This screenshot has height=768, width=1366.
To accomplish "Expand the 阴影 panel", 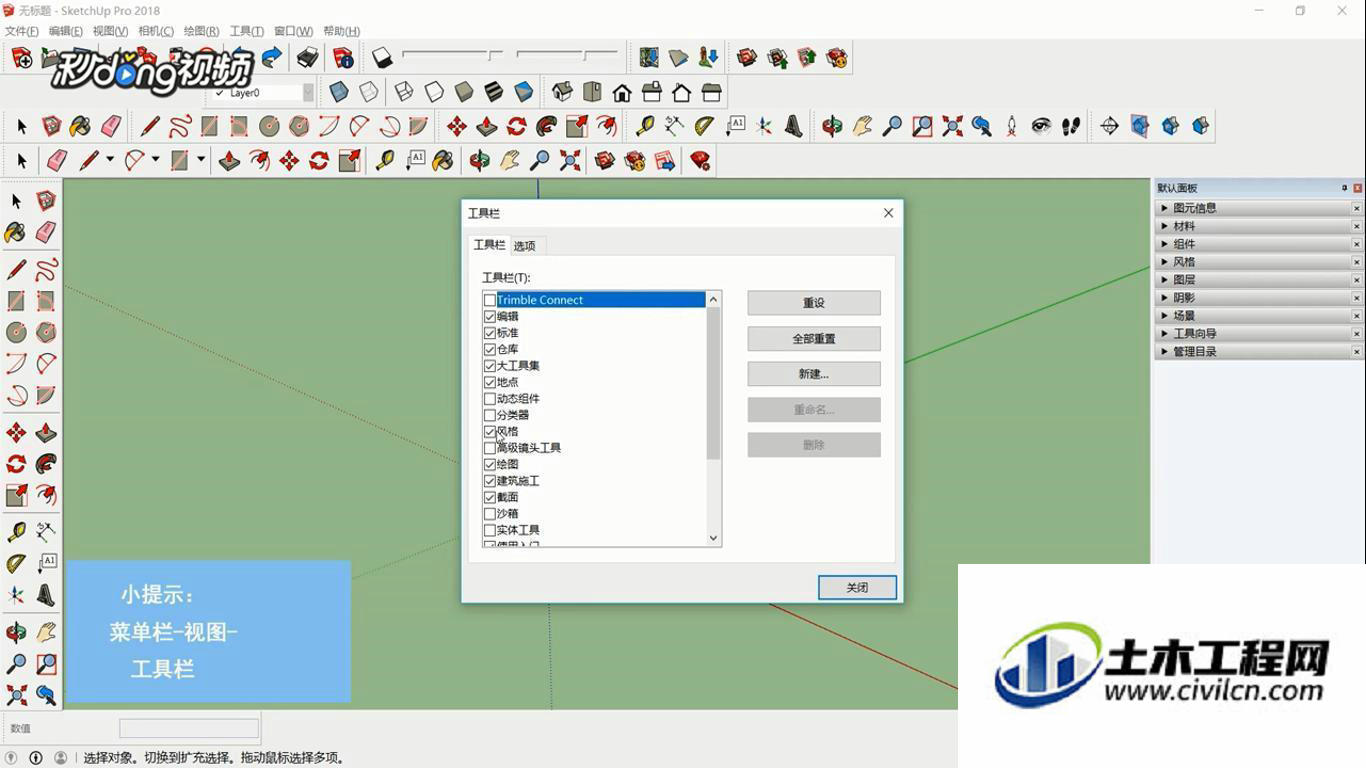I will [1164, 298].
